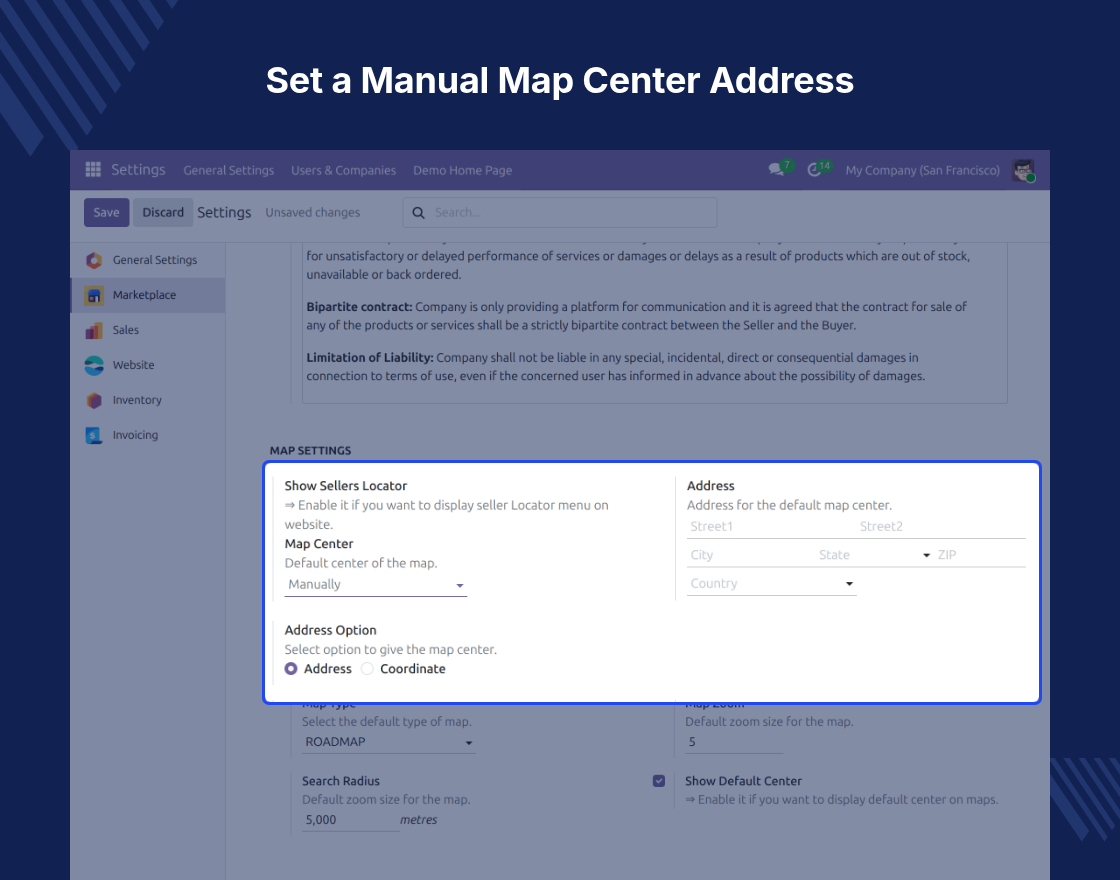Toggle the Show Default Center checkbox
1120x880 pixels.
(x=659, y=781)
